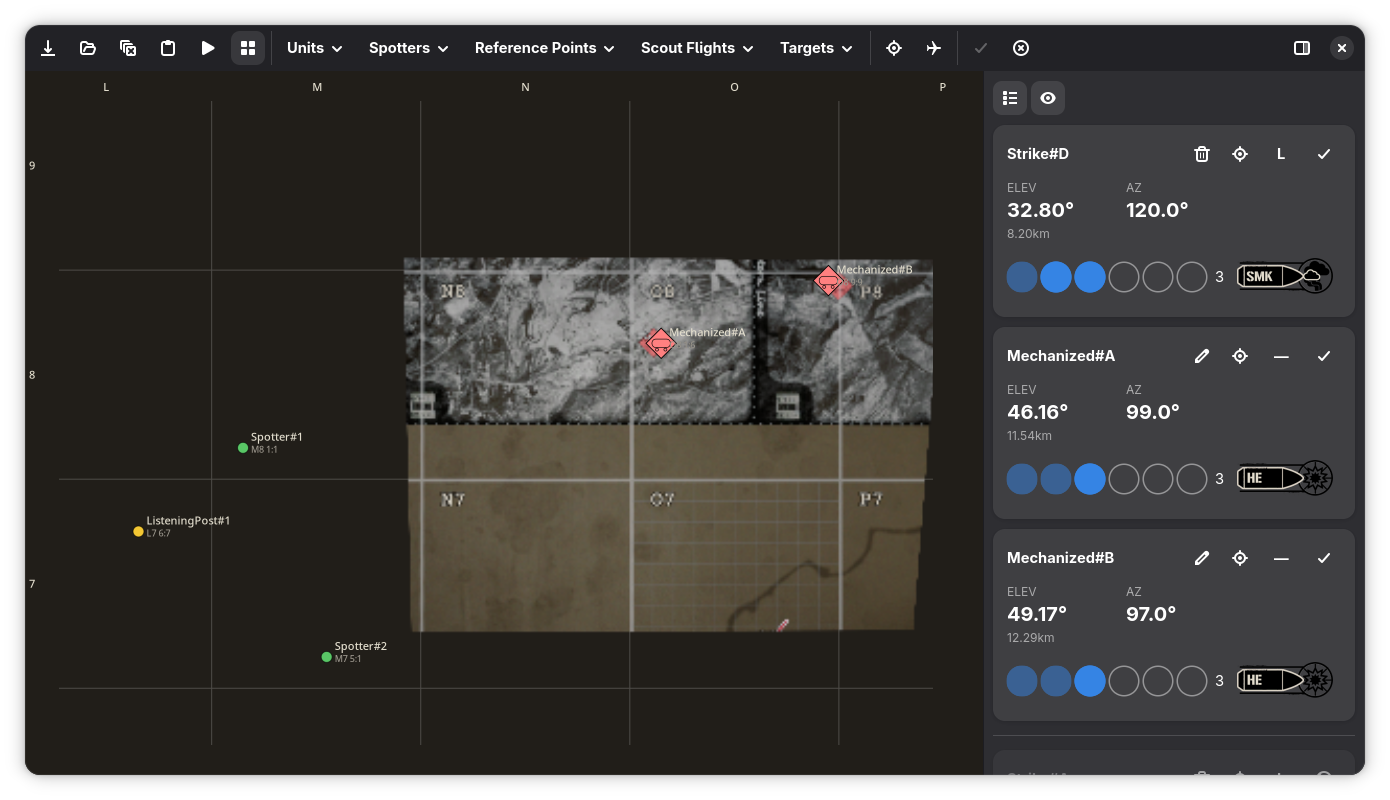Select sixth round circle on Mechanized#B card
This screenshot has width=1390, height=800.
[1192, 681]
